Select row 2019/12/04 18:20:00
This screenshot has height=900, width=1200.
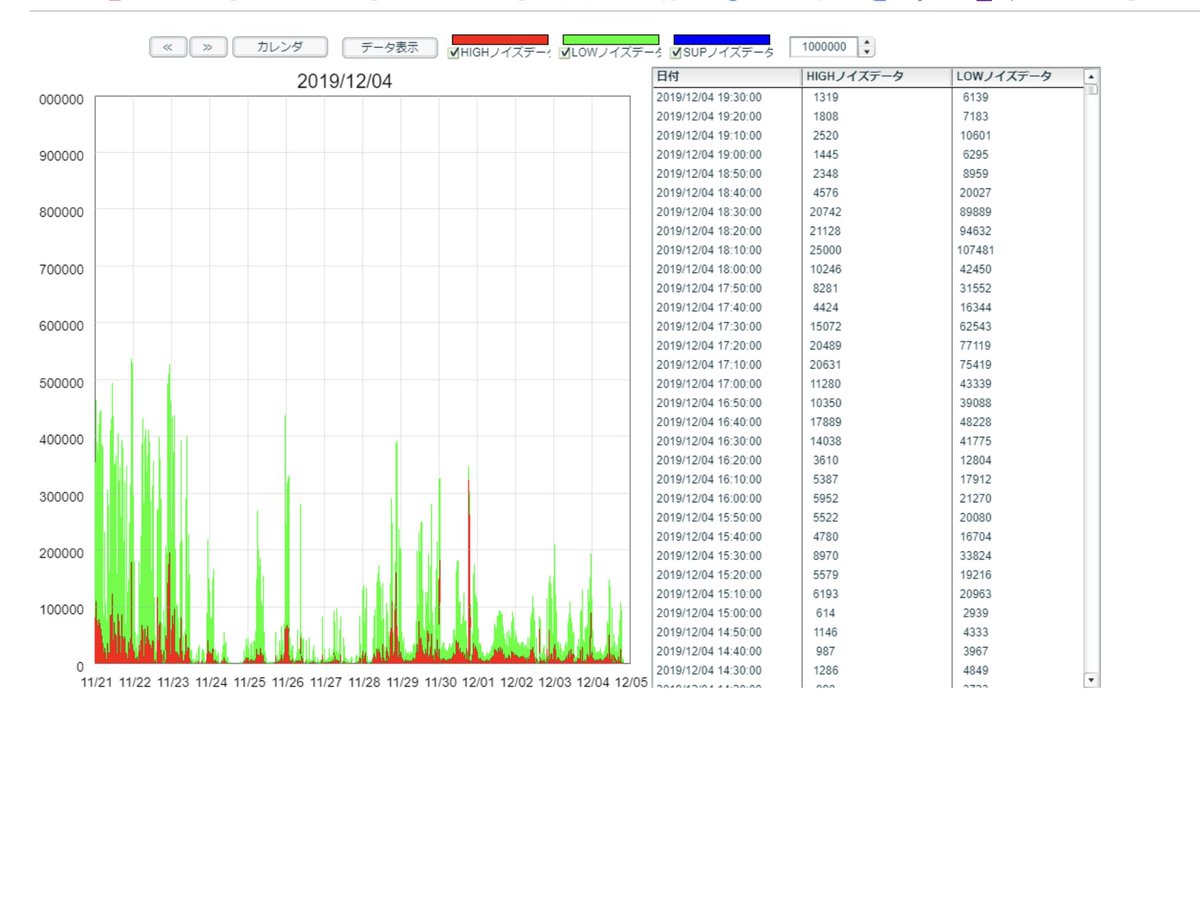pyautogui.click(x=868, y=230)
